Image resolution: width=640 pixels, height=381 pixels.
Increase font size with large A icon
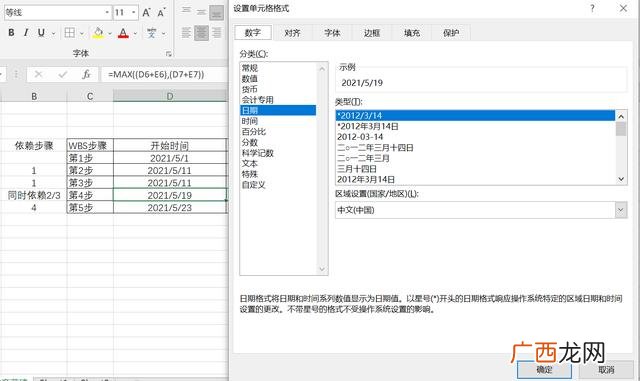(146, 13)
